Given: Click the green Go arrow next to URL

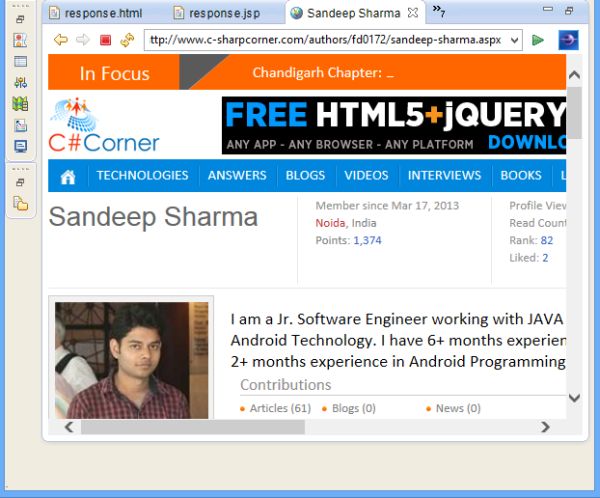Looking at the screenshot, I should (x=538, y=40).
